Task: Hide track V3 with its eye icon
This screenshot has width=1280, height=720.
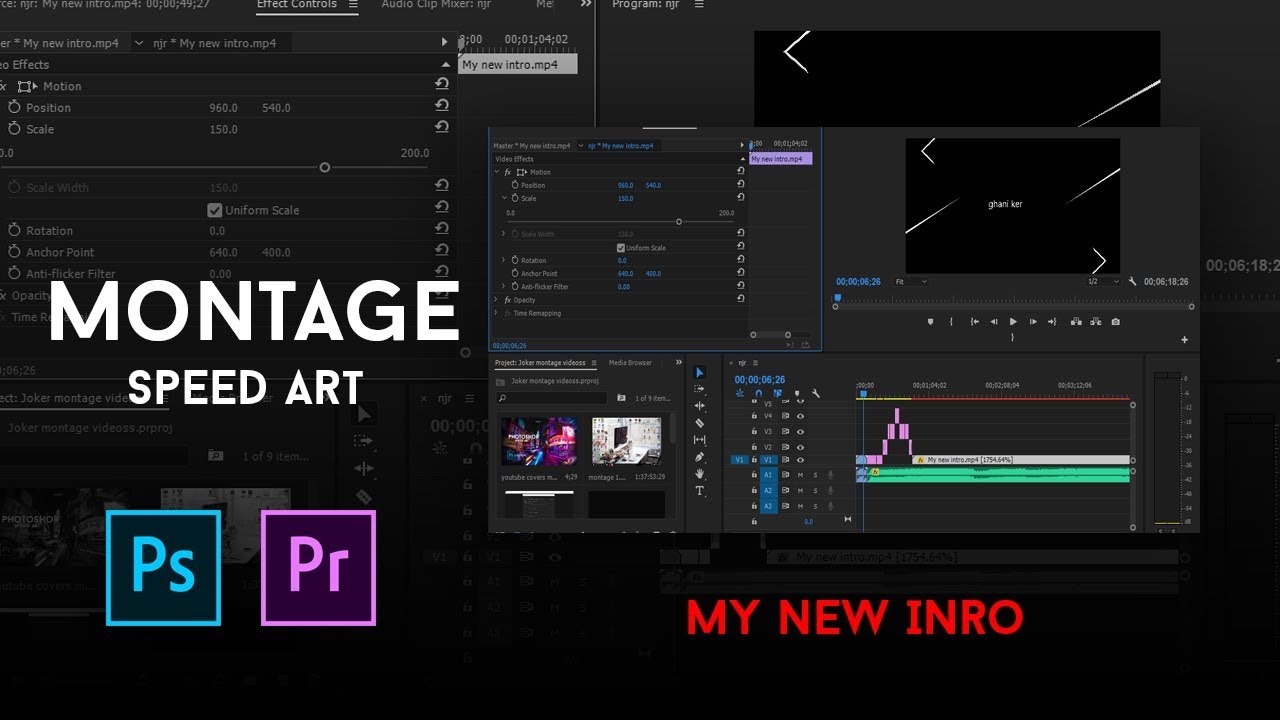Action: 800,431
